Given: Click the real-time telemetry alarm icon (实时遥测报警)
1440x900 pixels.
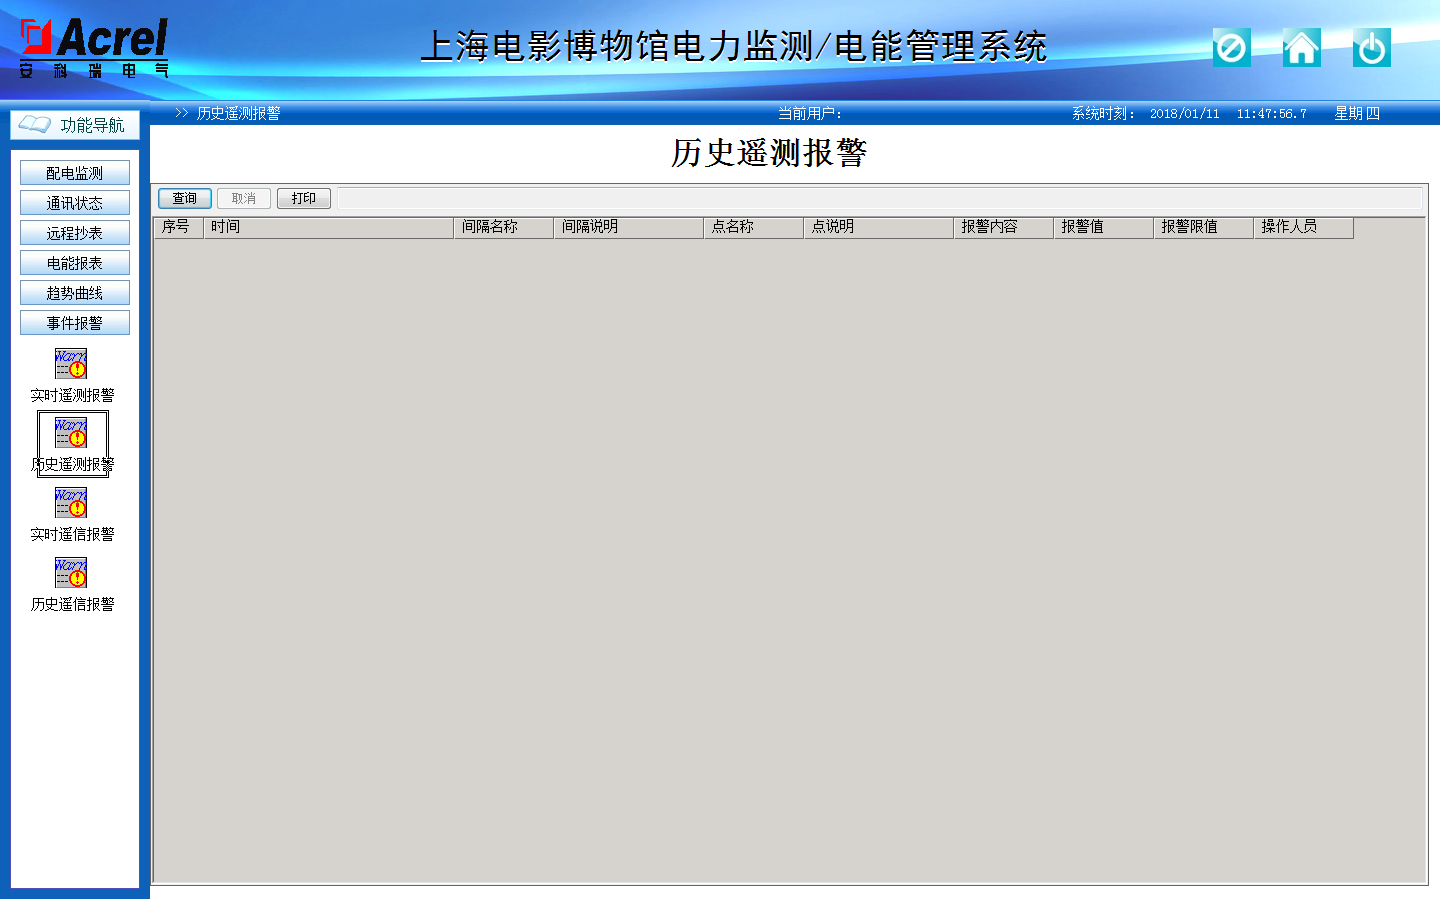Looking at the screenshot, I should 71,363.
